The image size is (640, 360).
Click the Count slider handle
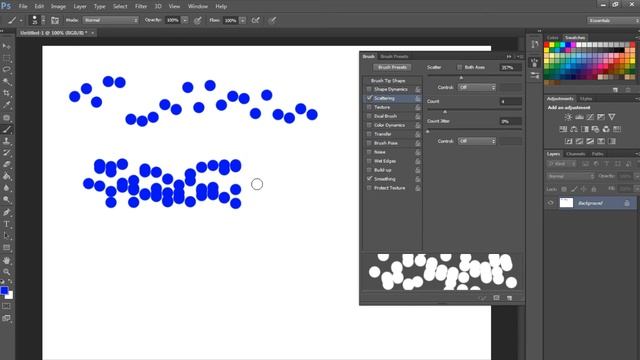pos(445,111)
